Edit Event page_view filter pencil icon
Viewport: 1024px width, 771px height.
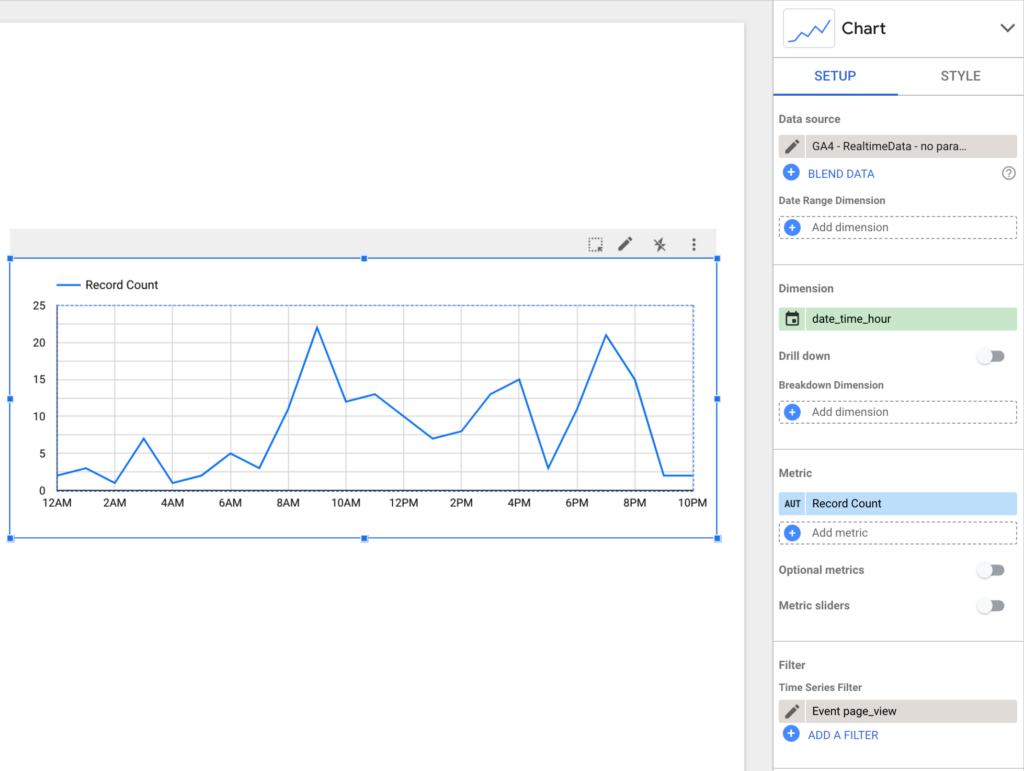pos(792,711)
